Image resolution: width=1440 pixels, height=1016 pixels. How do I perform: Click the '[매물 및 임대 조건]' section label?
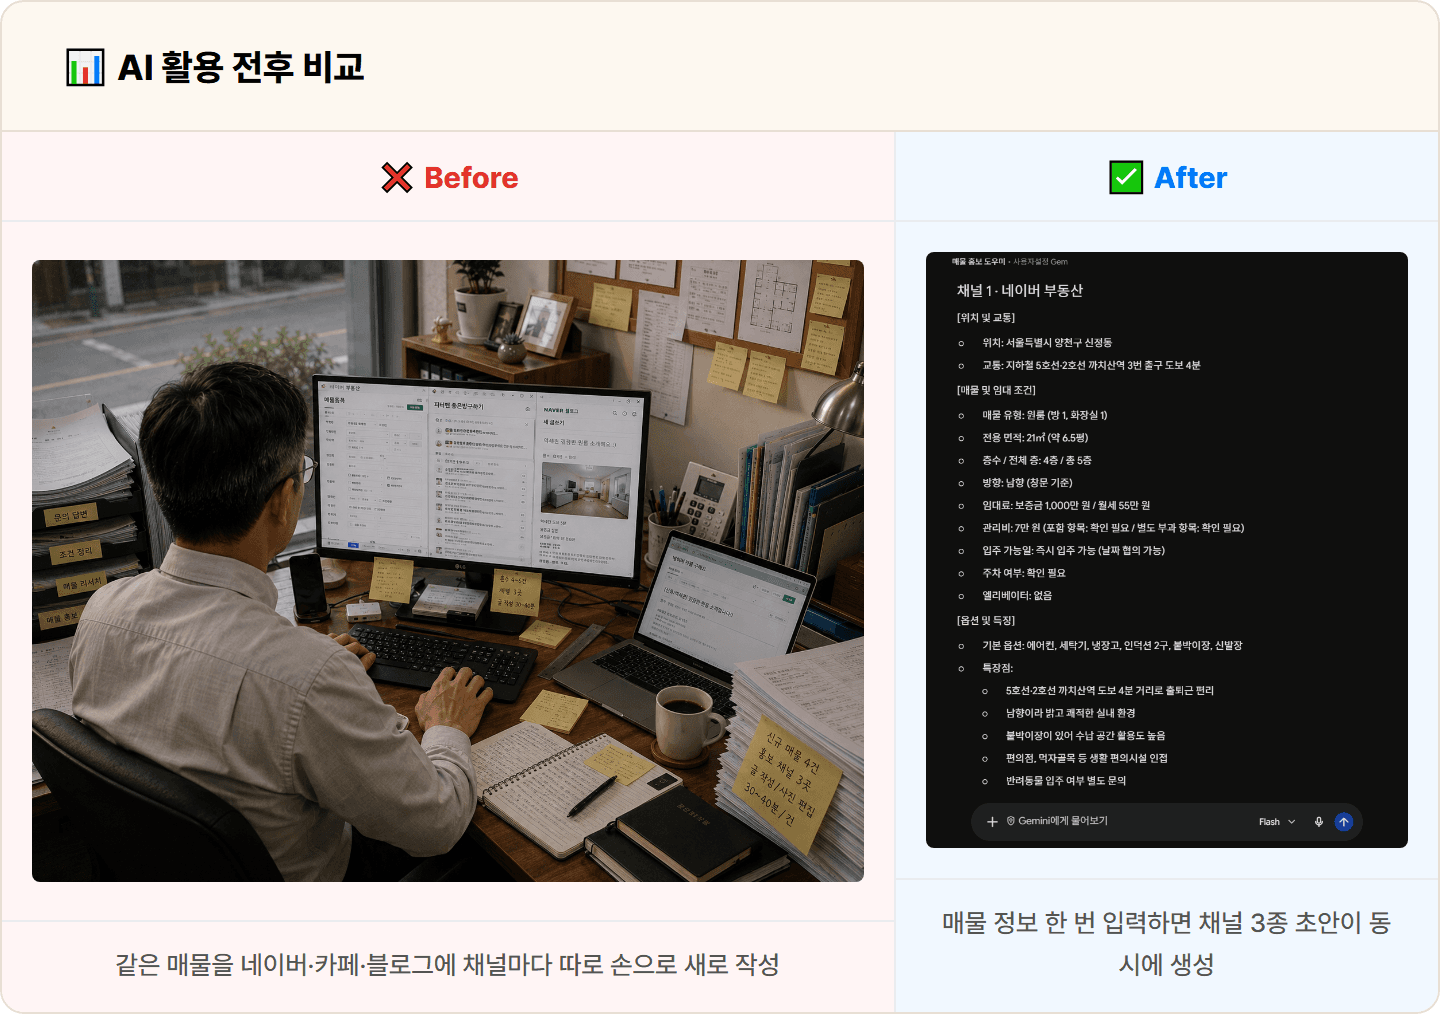[x=996, y=391]
